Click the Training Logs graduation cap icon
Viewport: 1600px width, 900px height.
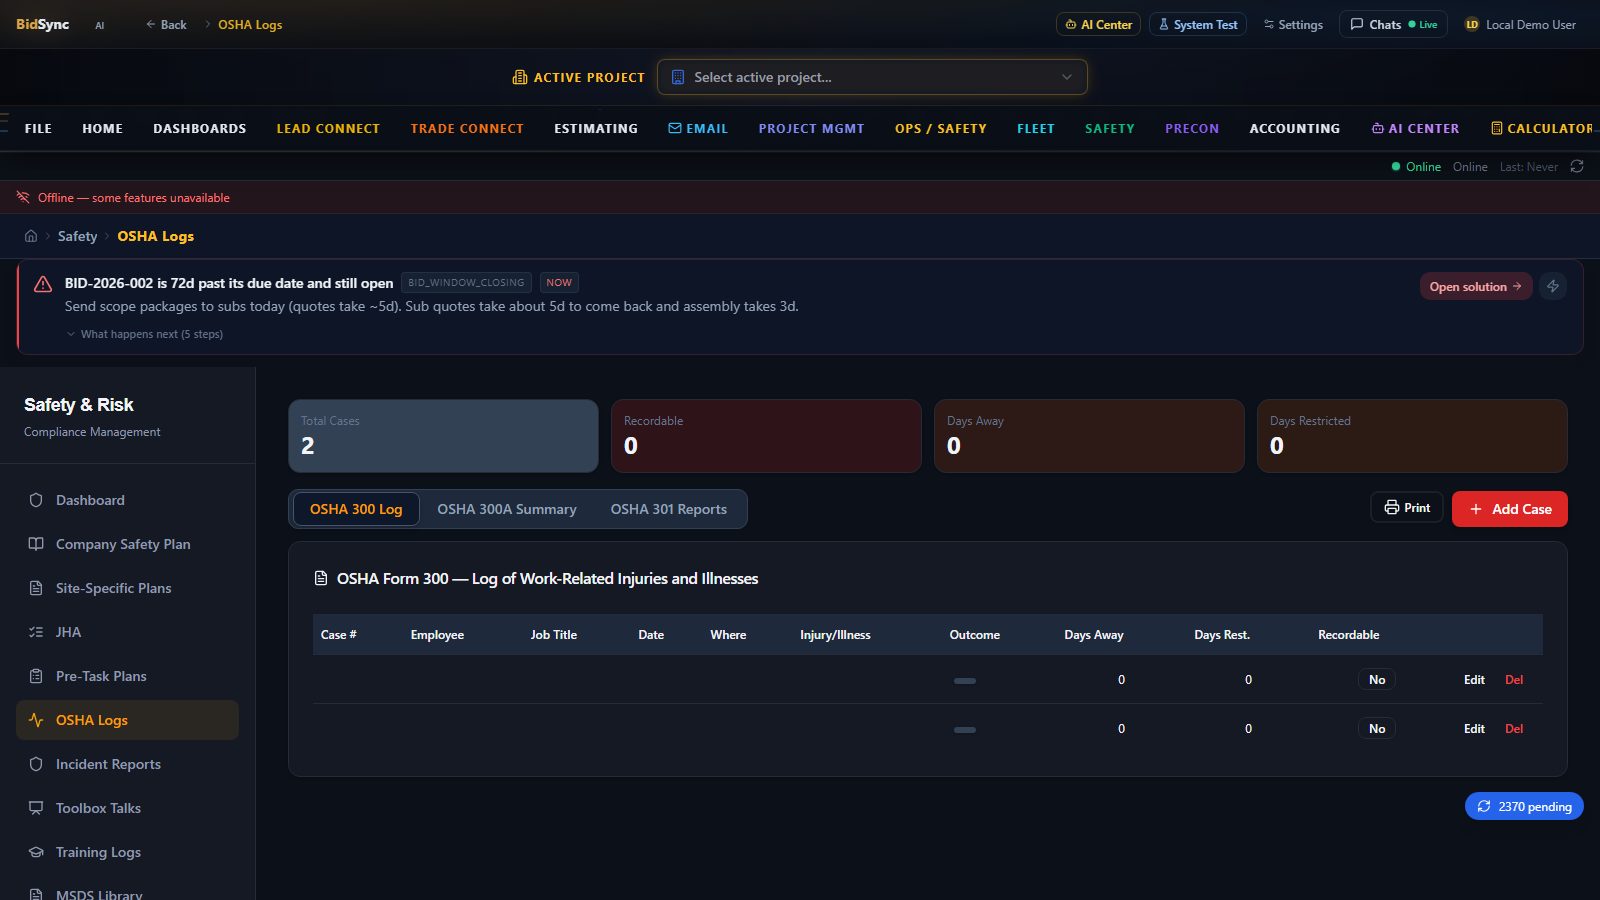coord(36,852)
